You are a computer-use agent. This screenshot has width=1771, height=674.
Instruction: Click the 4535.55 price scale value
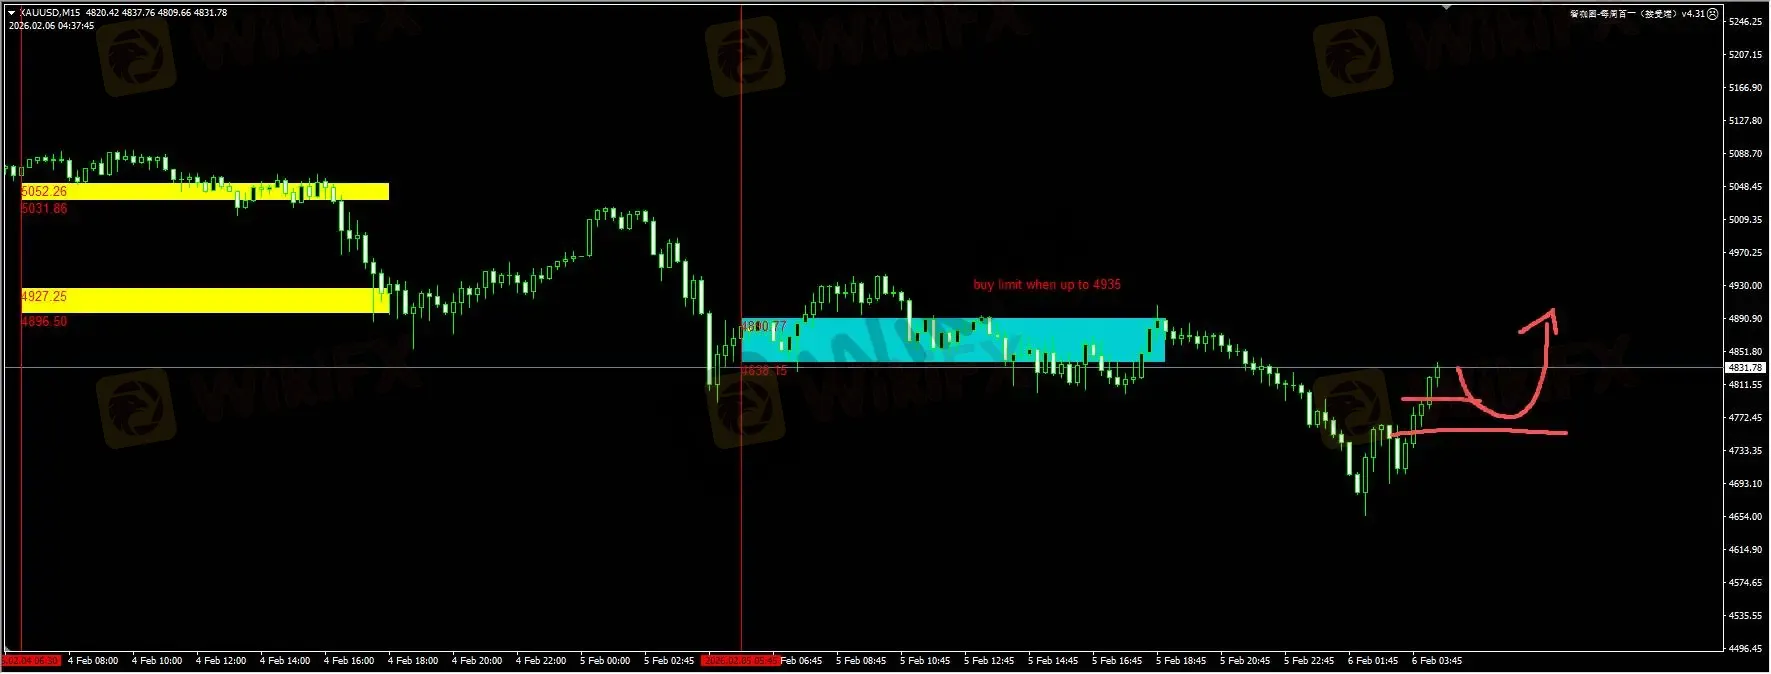[x=1745, y=616]
